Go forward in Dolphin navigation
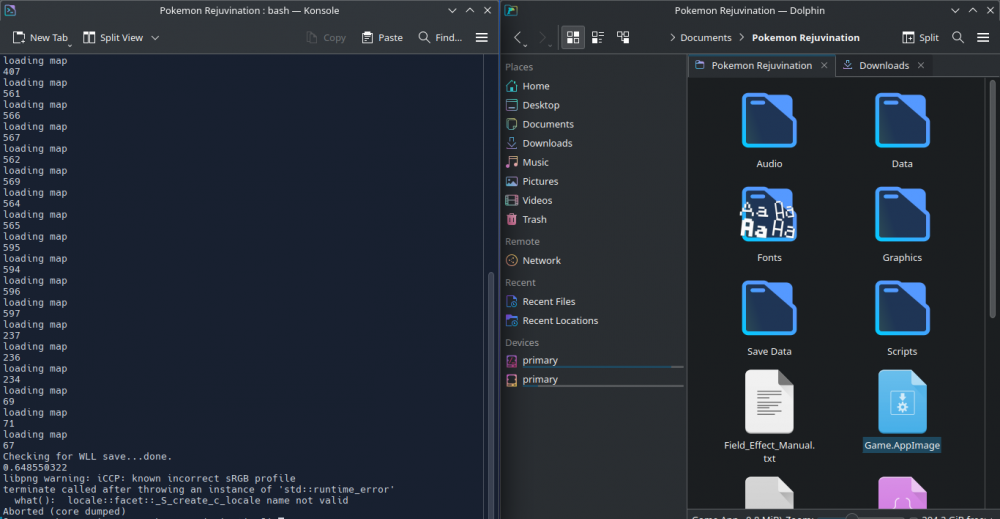 point(542,38)
